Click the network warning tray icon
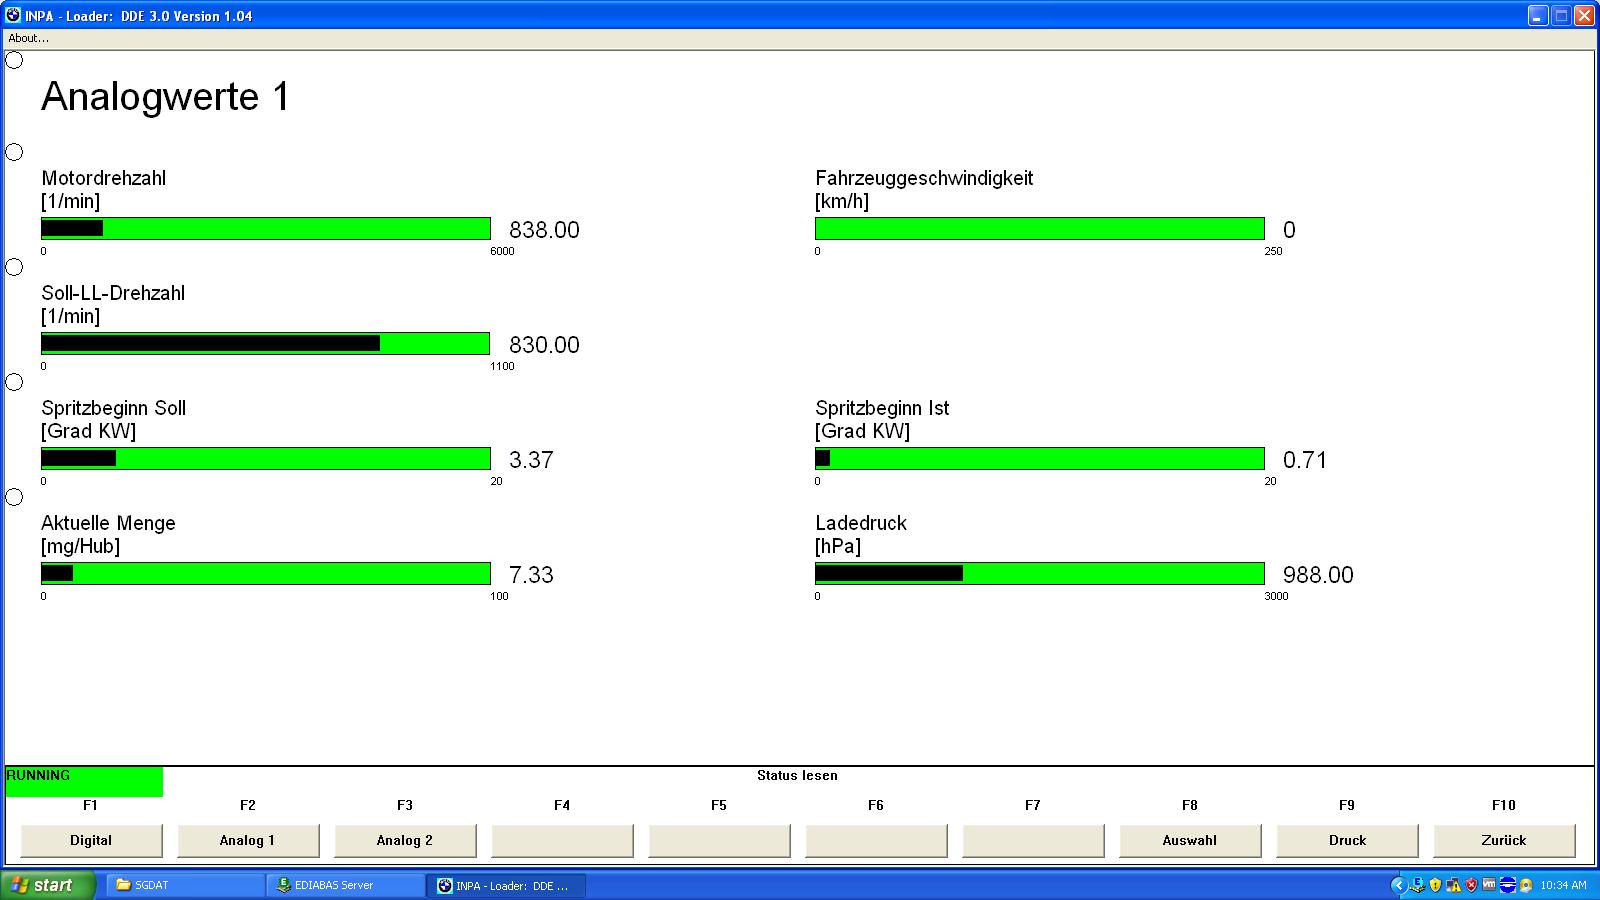Screen dimensions: 1600x900 [x=1453, y=886]
